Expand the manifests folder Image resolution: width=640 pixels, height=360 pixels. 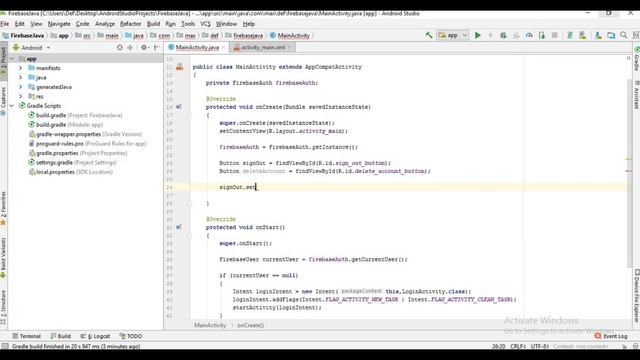(20, 68)
